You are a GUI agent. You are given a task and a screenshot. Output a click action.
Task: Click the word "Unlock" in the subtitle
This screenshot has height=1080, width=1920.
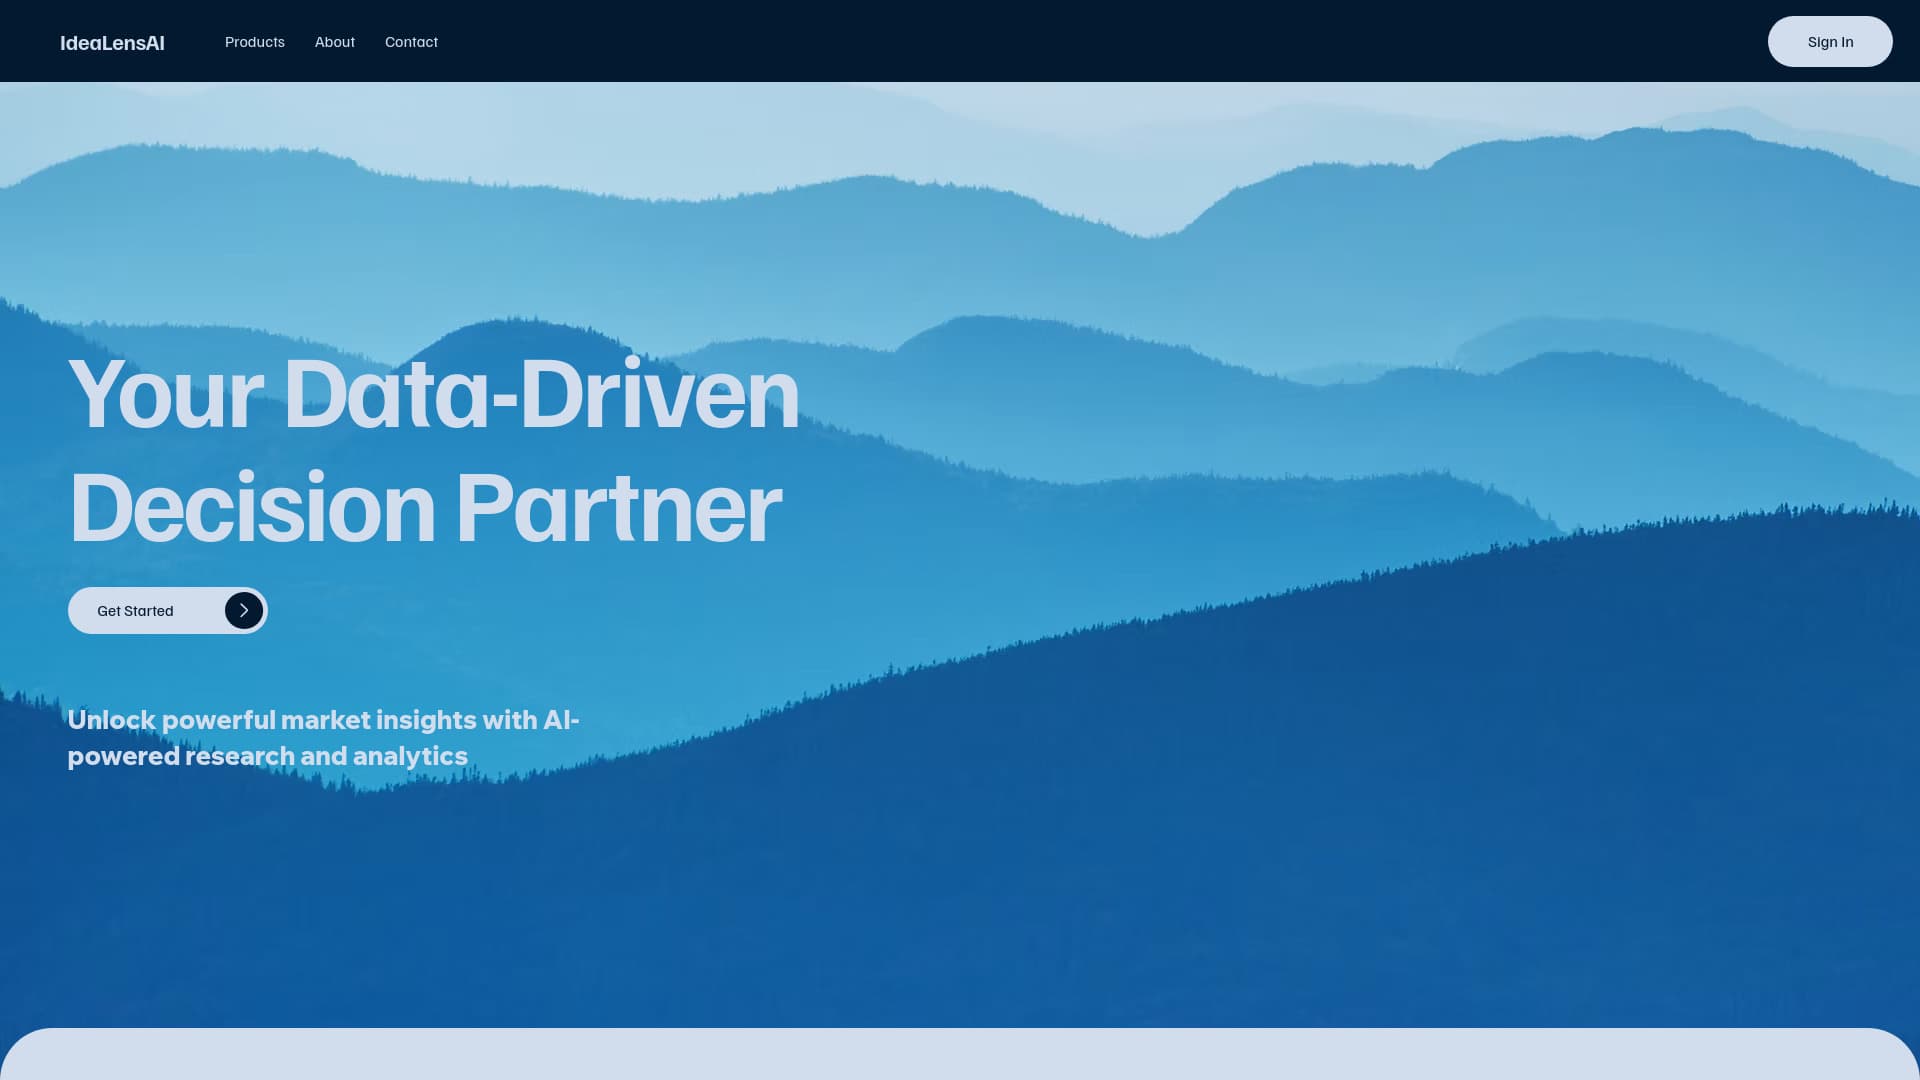pyautogui.click(x=111, y=720)
